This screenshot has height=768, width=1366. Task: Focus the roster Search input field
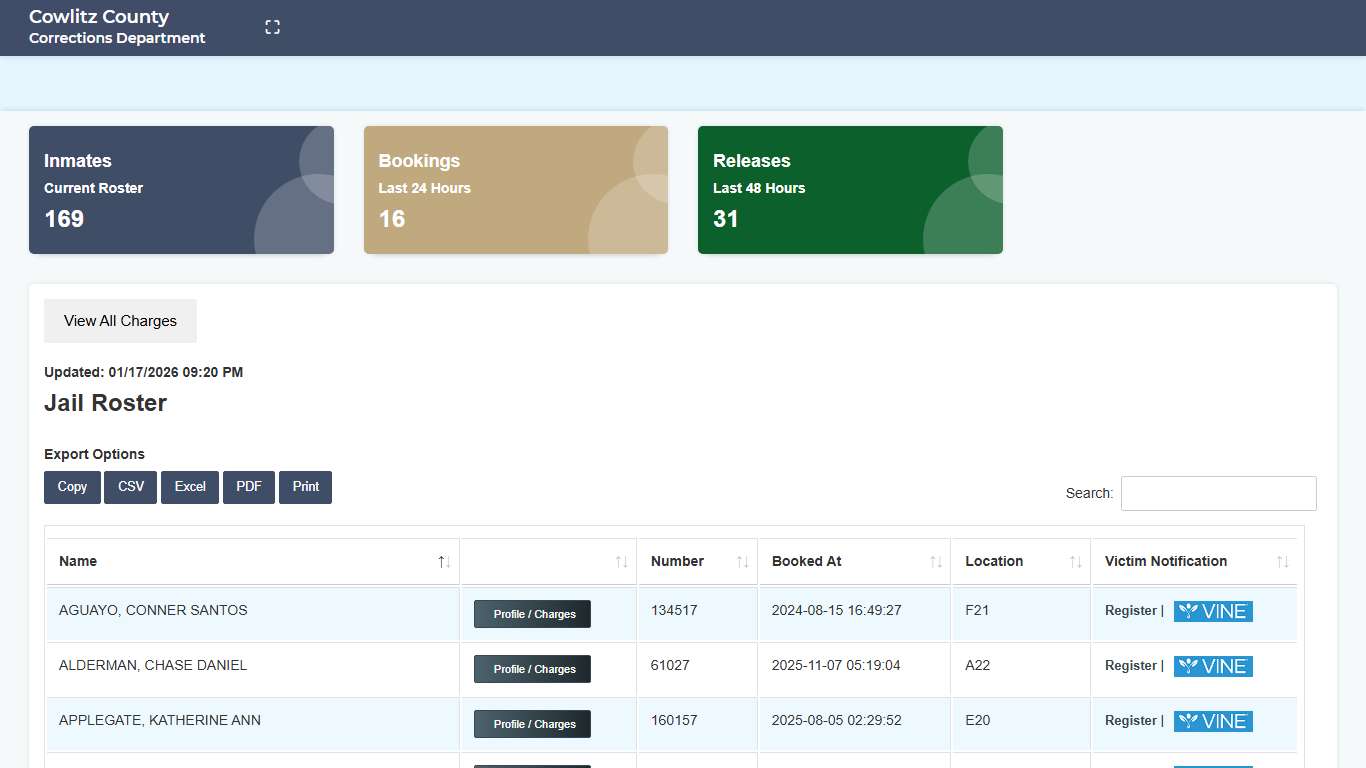1218,493
